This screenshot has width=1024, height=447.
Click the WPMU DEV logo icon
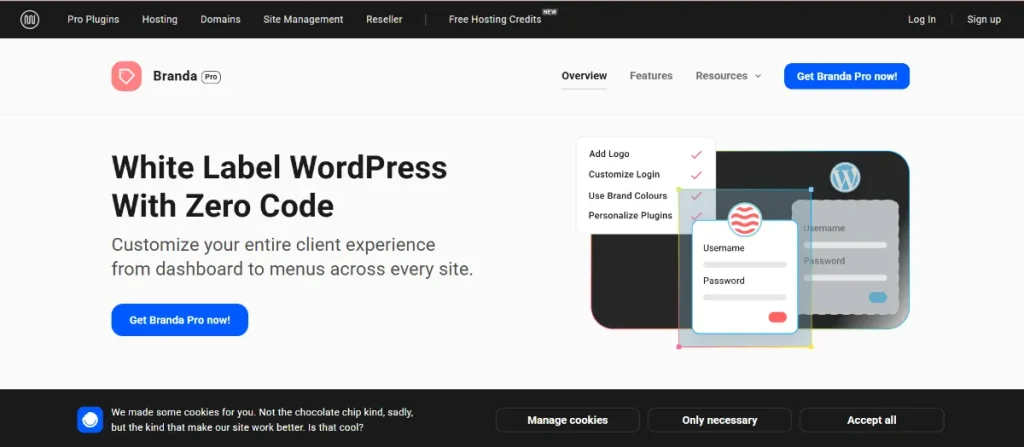pyautogui.click(x=30, y=19)
